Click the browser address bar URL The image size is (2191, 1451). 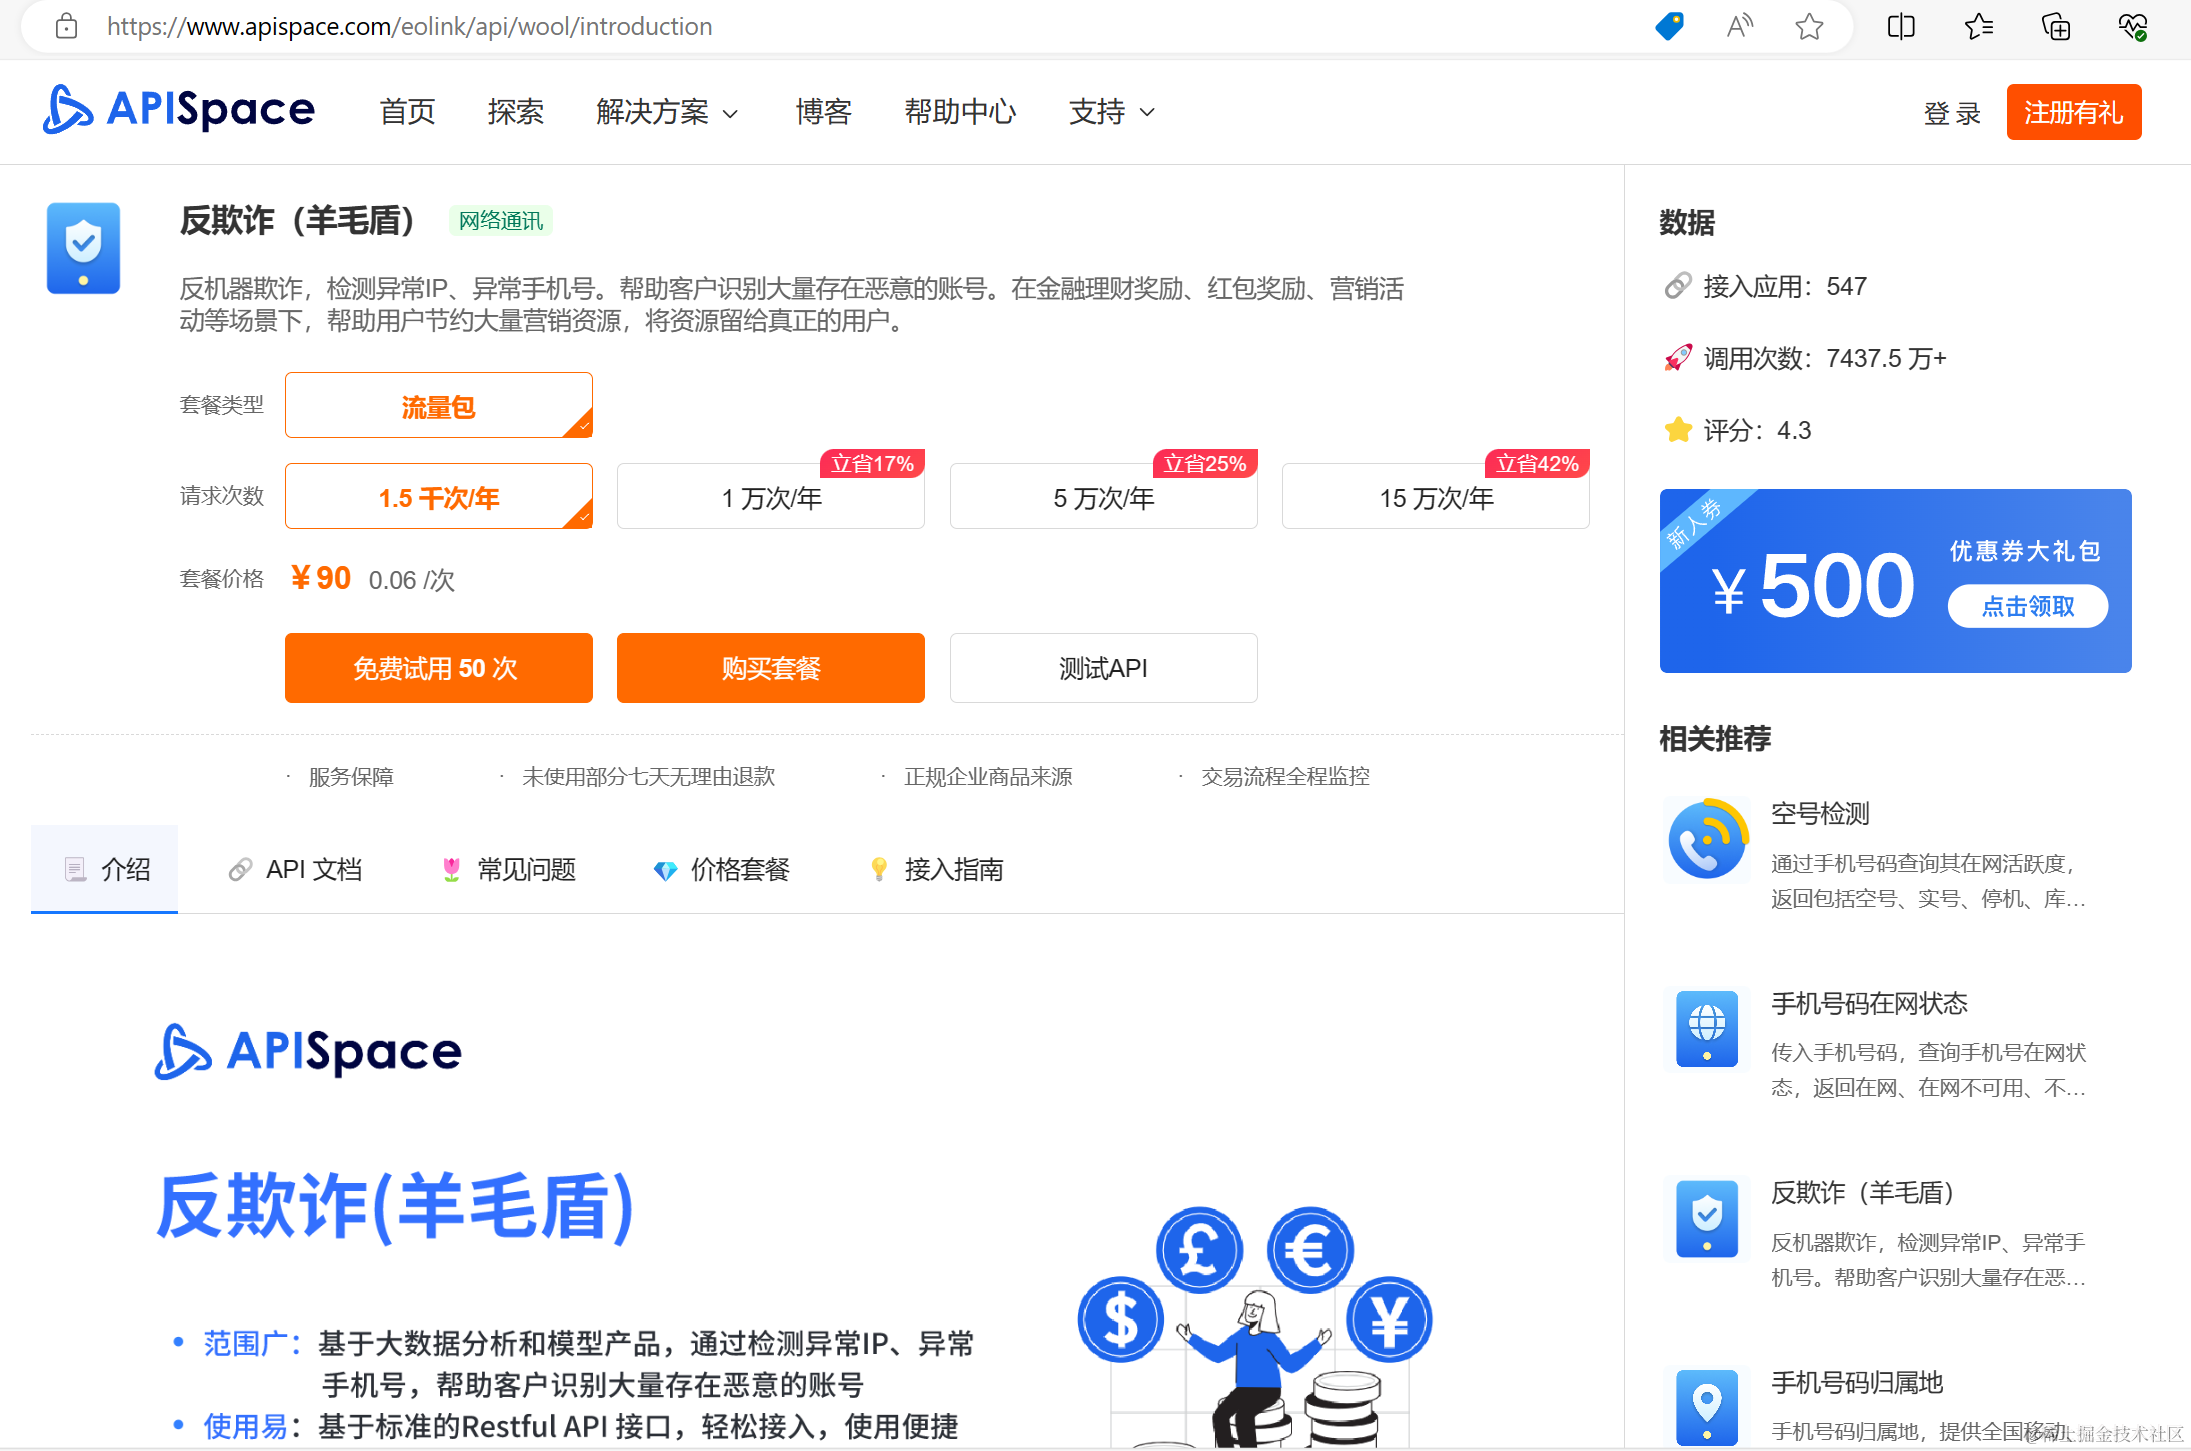[410, 27]
